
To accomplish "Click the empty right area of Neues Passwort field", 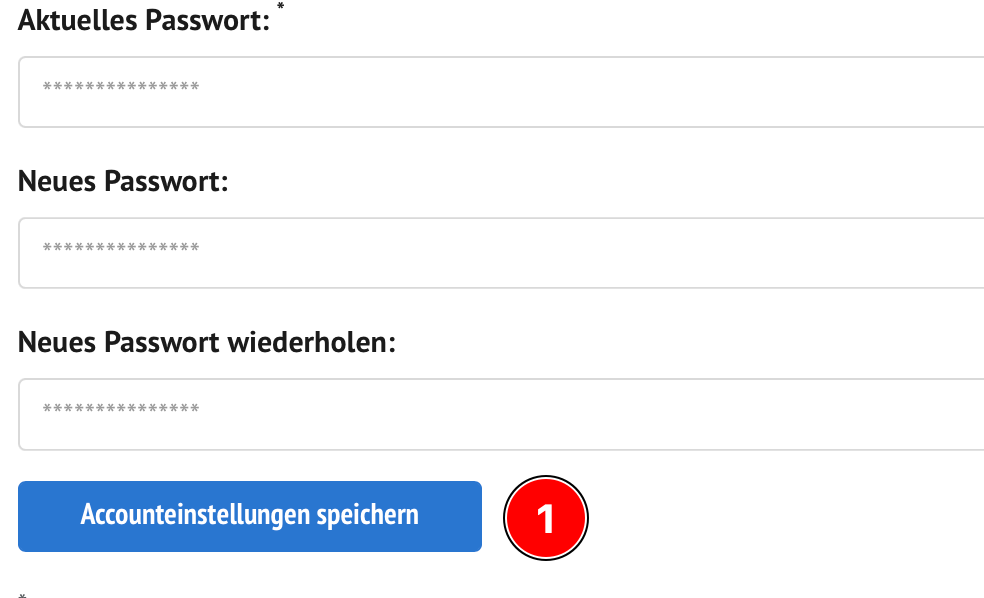I will click(x=800, y=253).
